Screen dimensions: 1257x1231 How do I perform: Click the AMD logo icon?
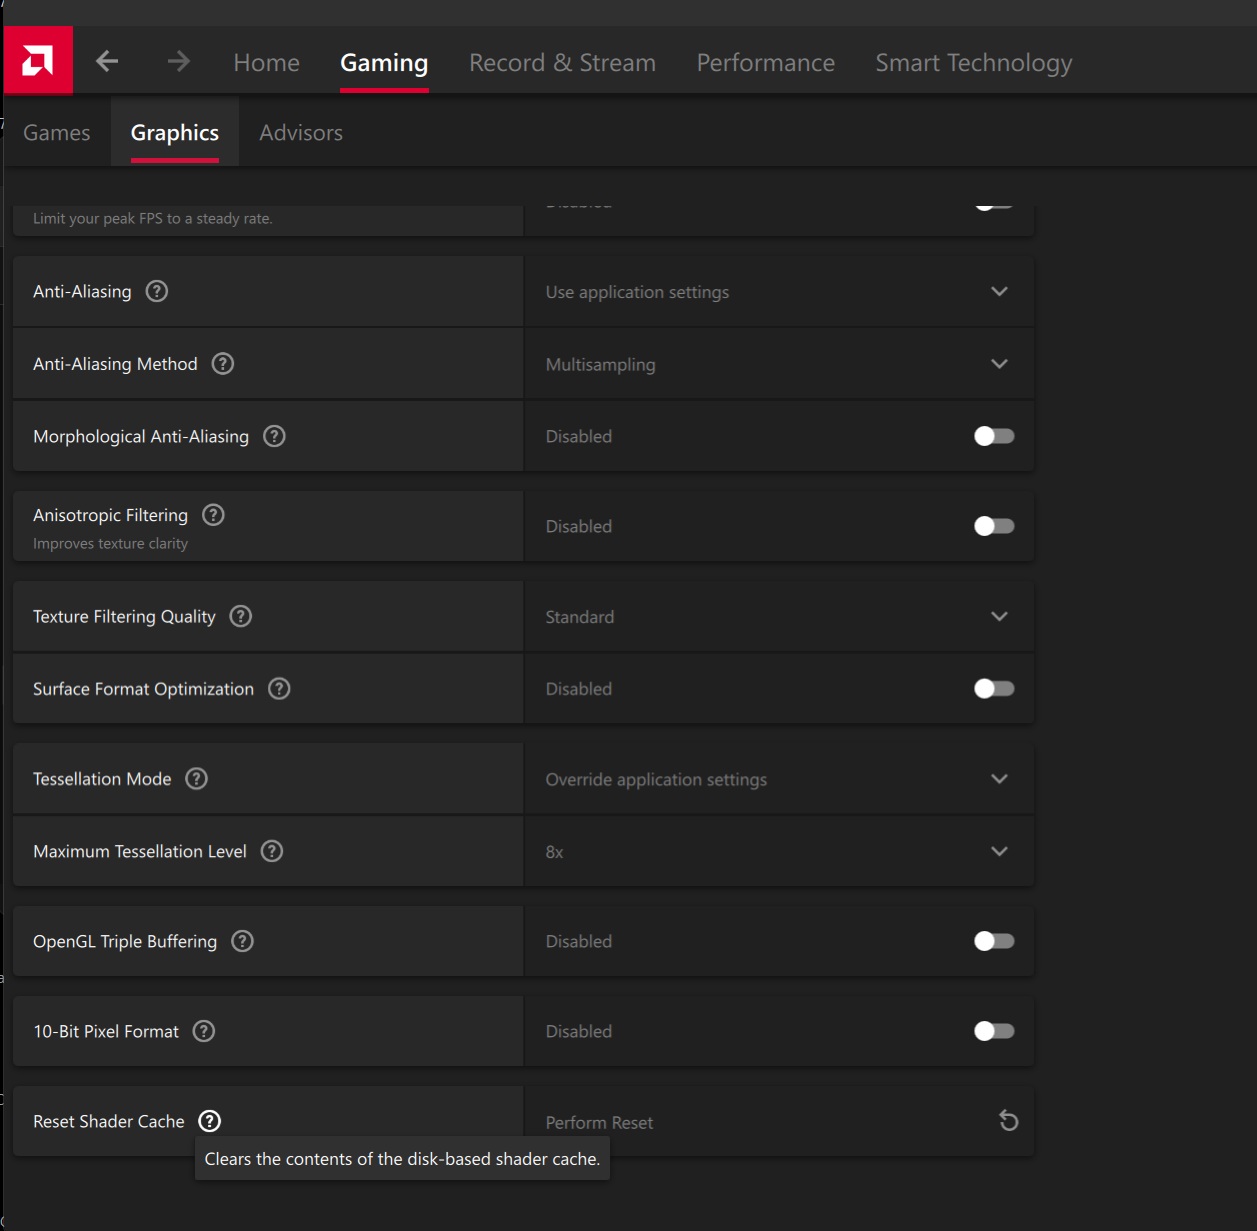point(38,61)
